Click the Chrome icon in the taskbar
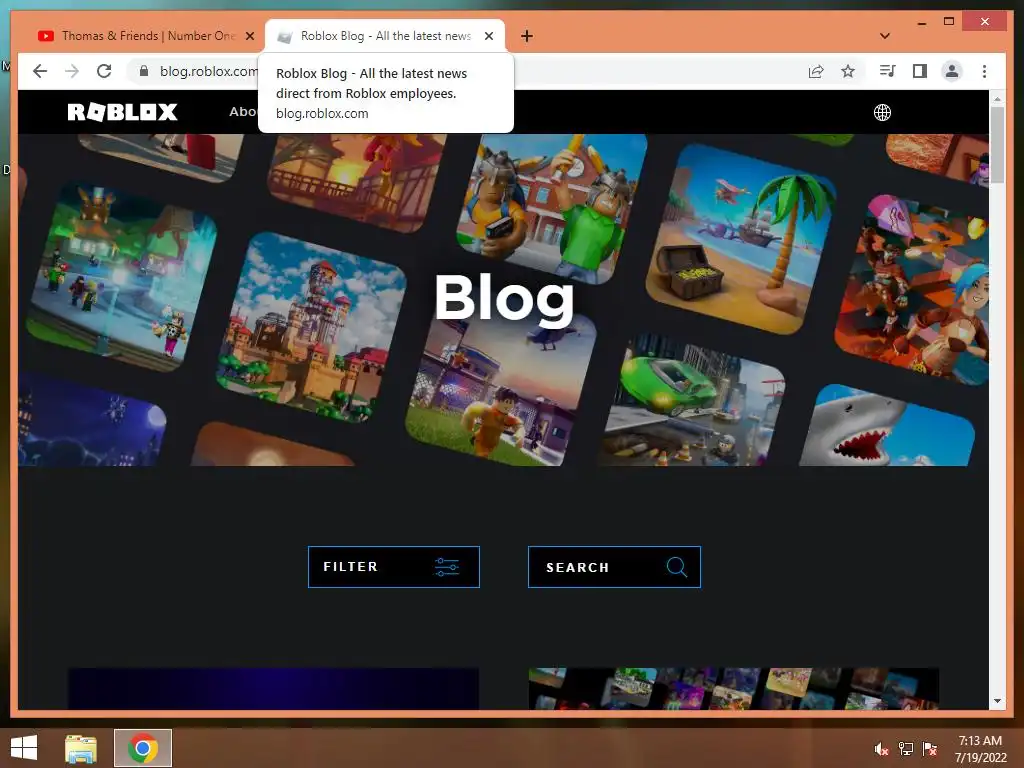 click(143, 748)
